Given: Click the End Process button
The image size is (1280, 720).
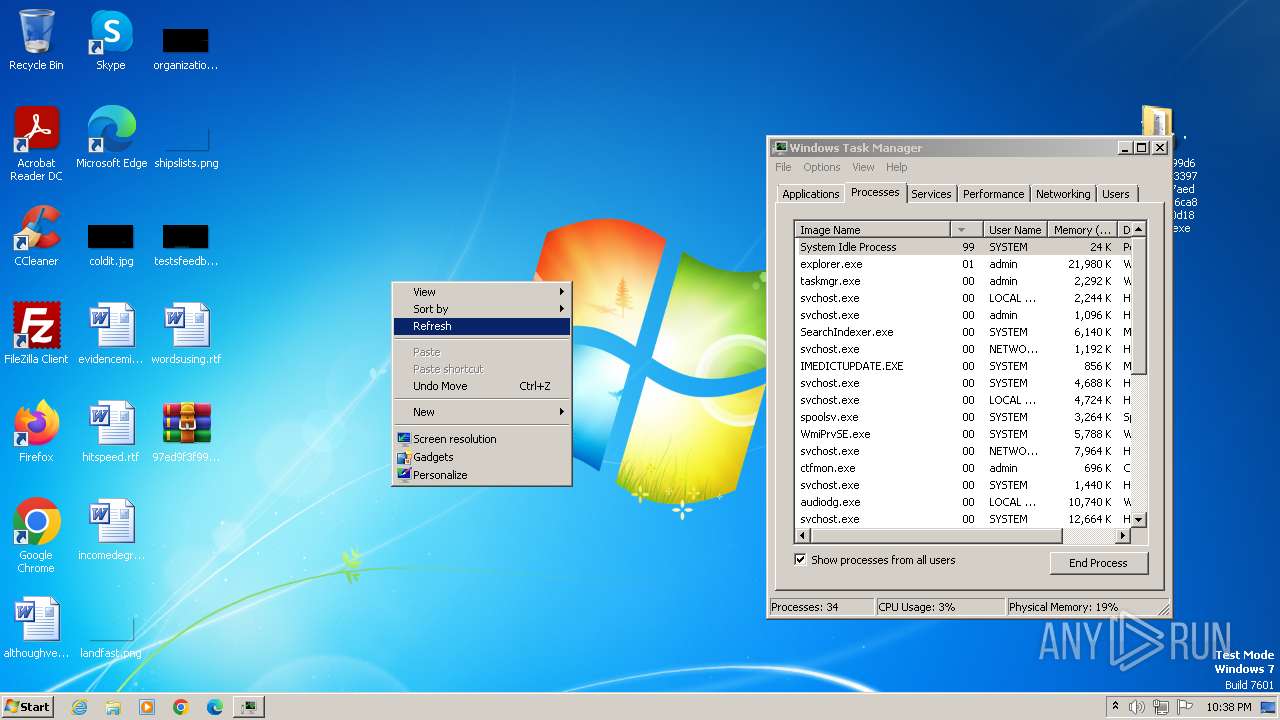Looking at the screenshot, I should (1098, 563).
